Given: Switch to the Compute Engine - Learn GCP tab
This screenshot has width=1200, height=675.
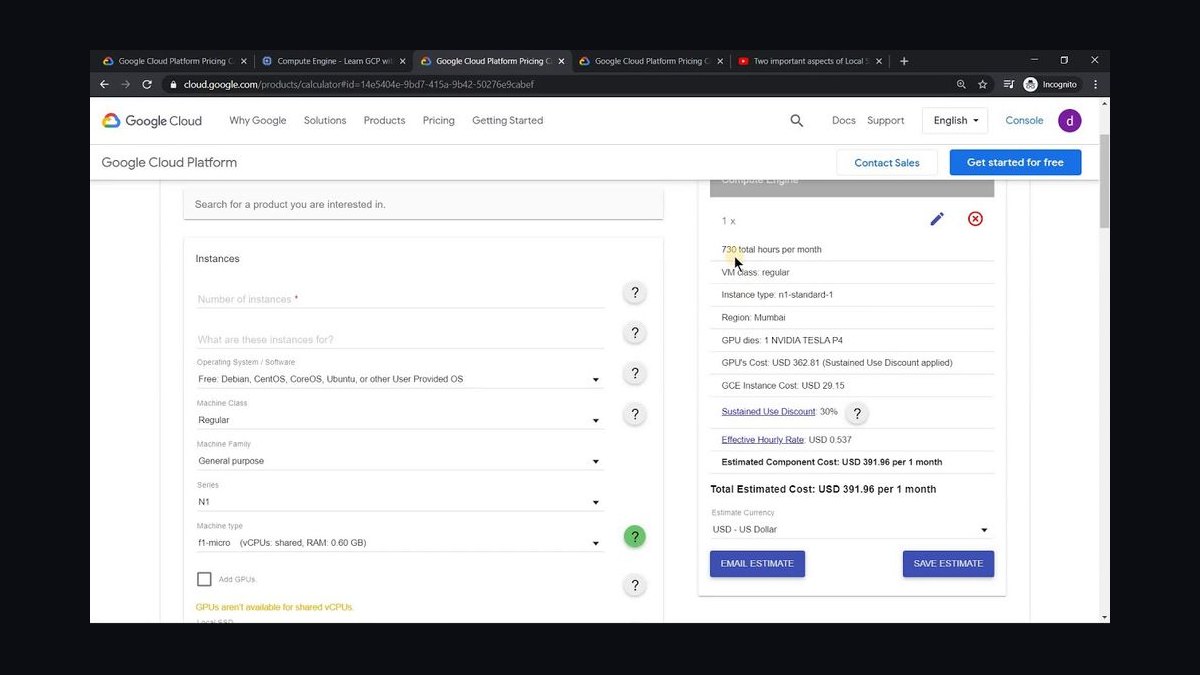Looking at the screenshot, I should pyautogui.click(x=333, y=61).
